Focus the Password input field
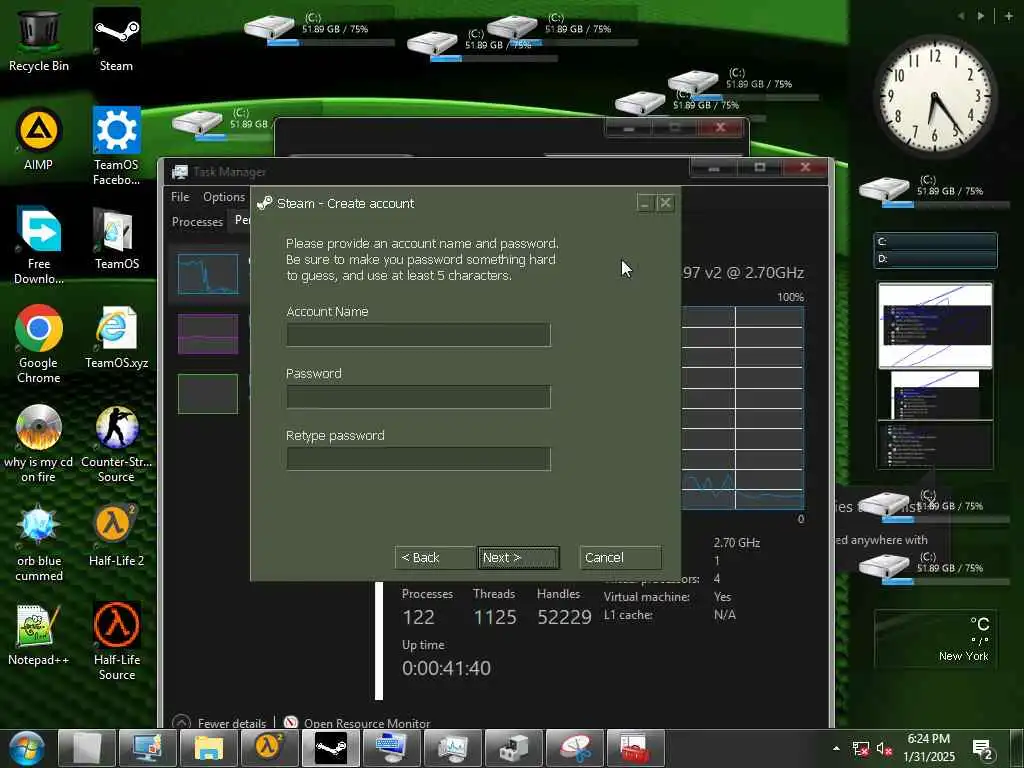The width and height of the screenshot is (1024, 768). pos(419,397)
